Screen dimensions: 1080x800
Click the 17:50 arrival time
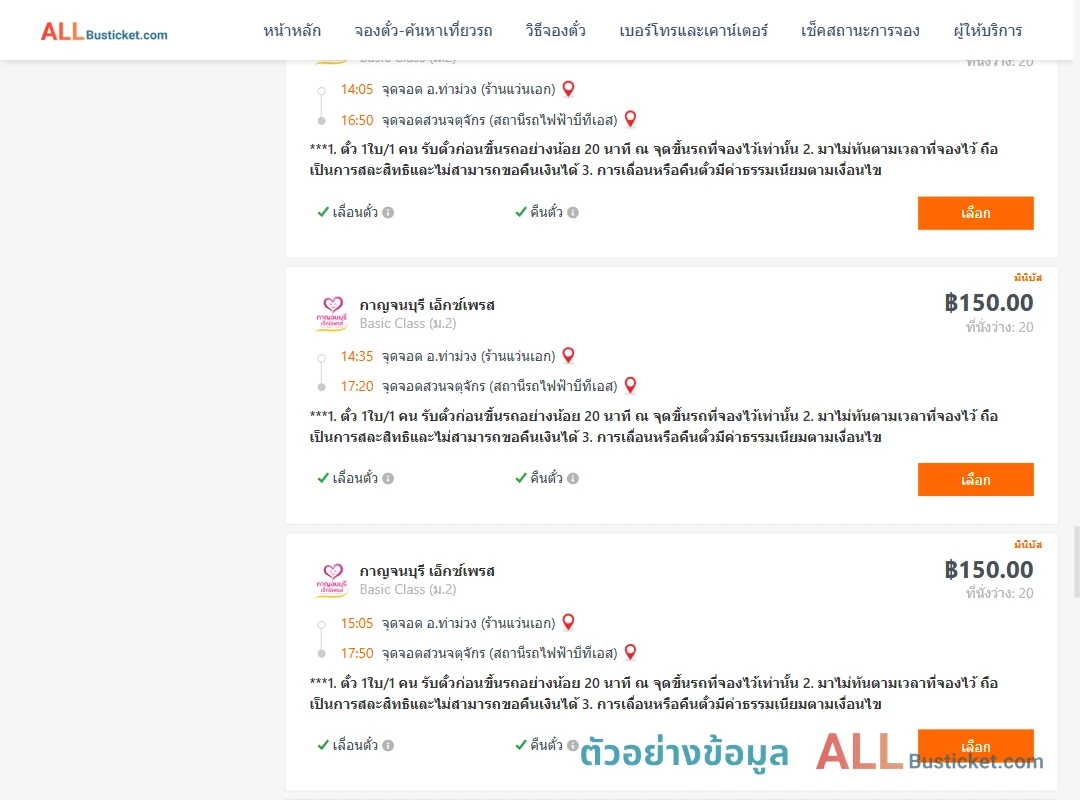point(357,653)
